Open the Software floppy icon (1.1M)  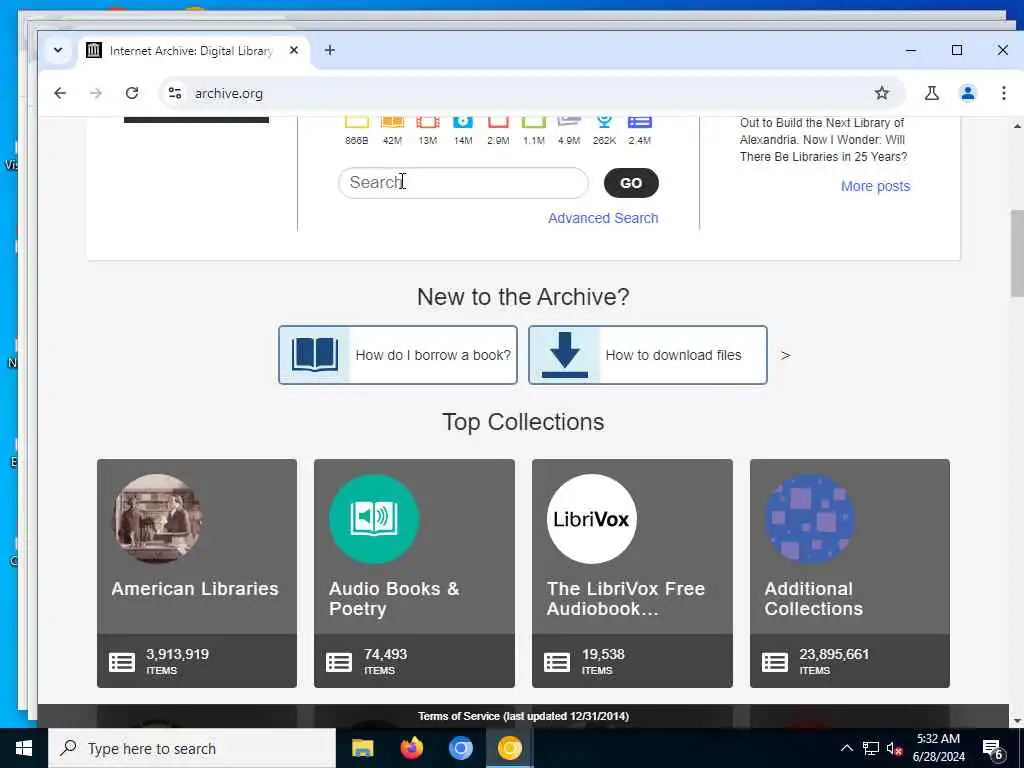click(534, 122)
